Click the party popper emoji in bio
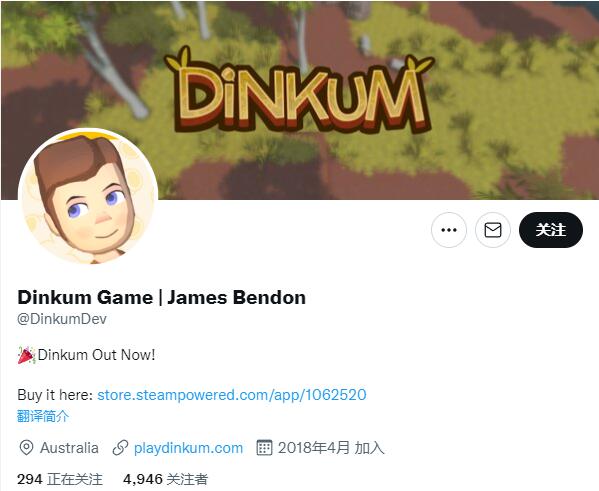This screenshot has width=599, height=491. [x=26, y=355]
